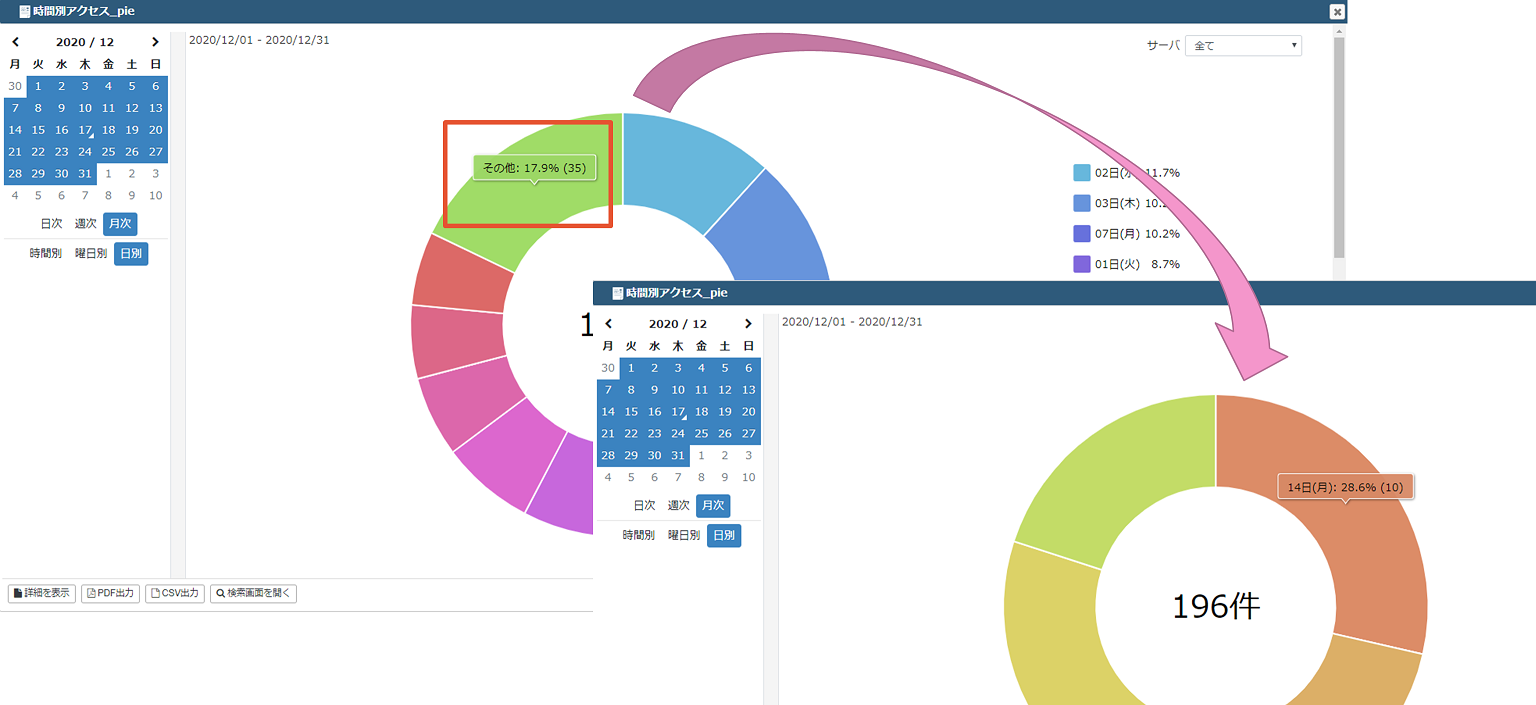
Task: Switch to 日別 in the front window
Action: point(724,536)
